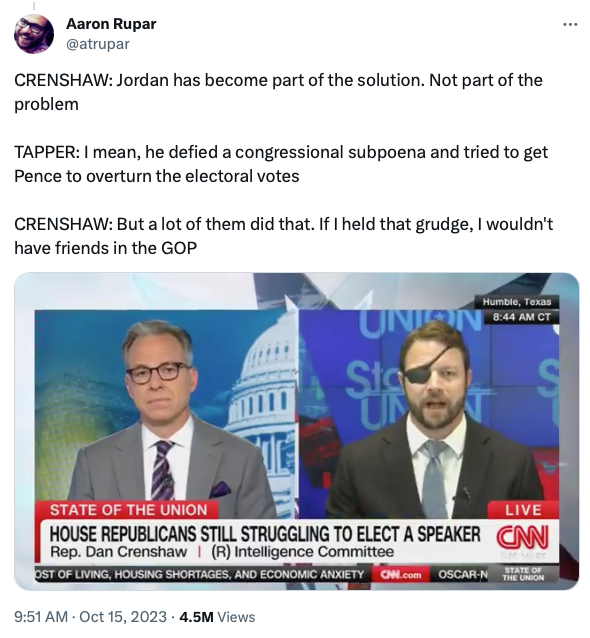Click the 9:51 AM timestamp
Image resolution: width=590 pixels, height=638 pixels.
point(41,617)
